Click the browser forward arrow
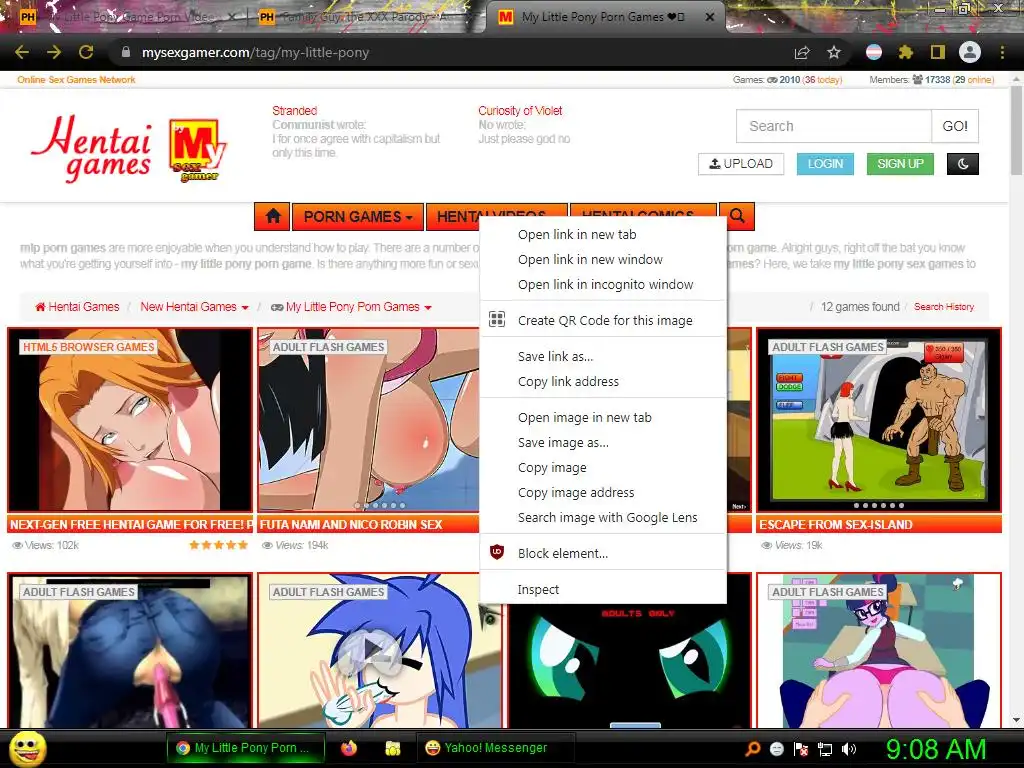 pos(54,52)
